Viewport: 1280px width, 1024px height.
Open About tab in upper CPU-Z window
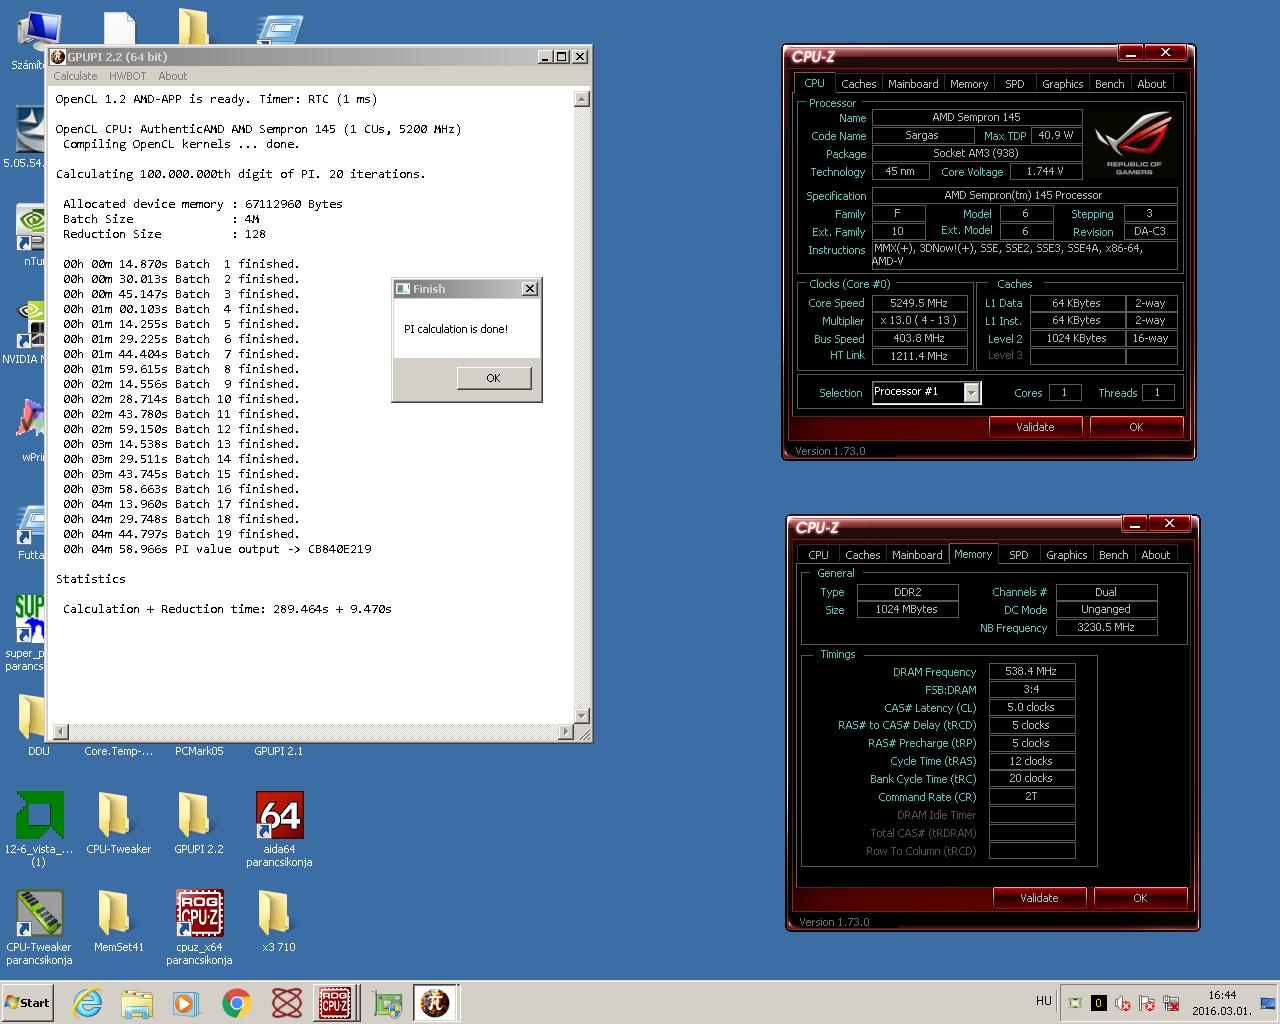point(1151,84)
